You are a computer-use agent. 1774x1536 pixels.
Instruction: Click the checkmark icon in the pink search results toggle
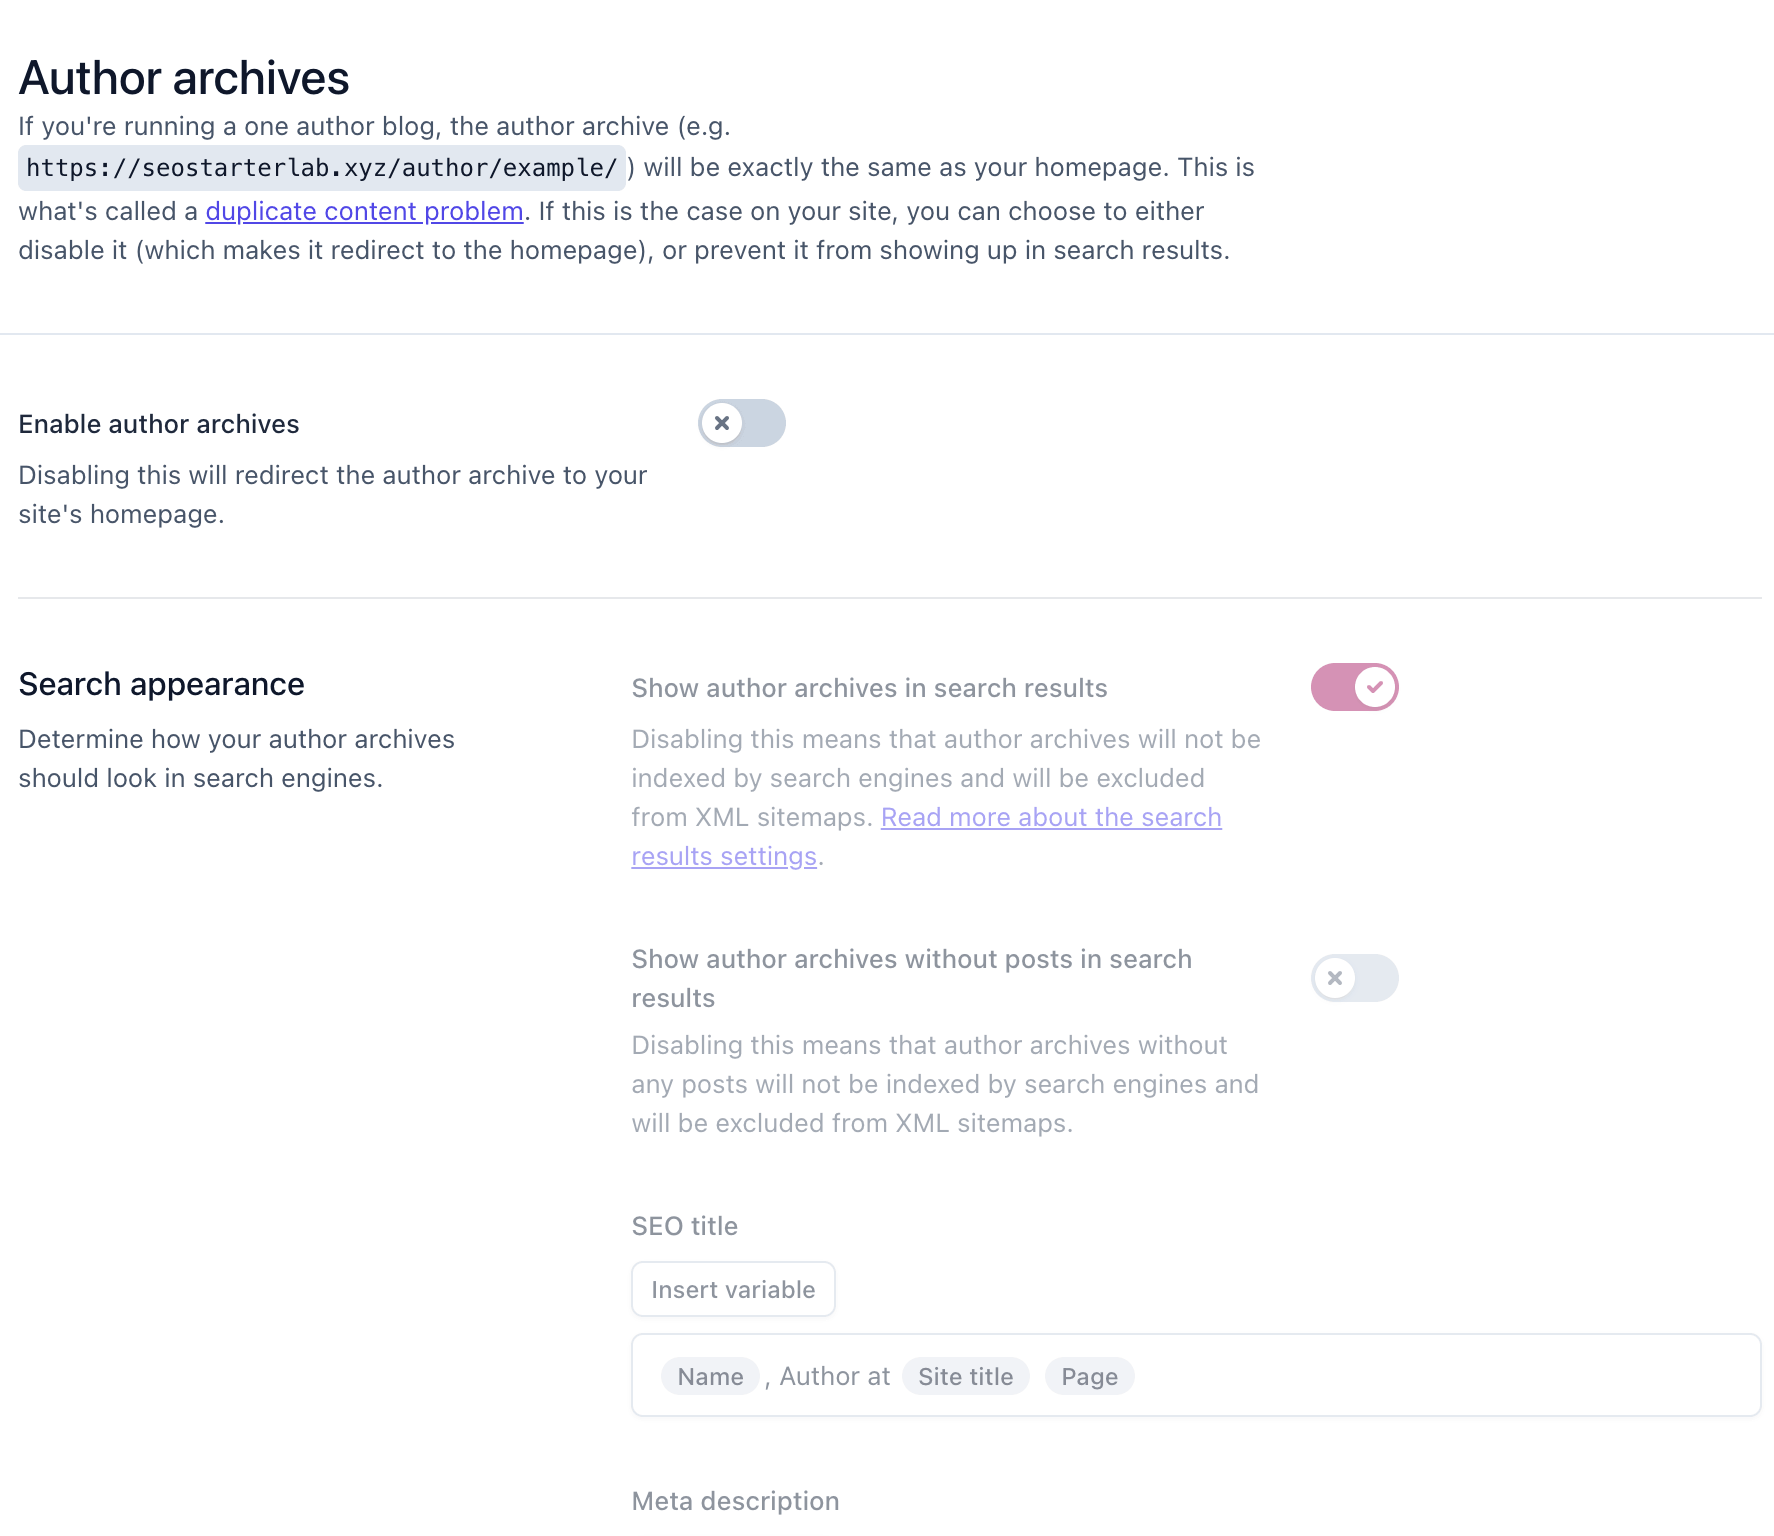pyautogui.click(x=1375, y=687)
